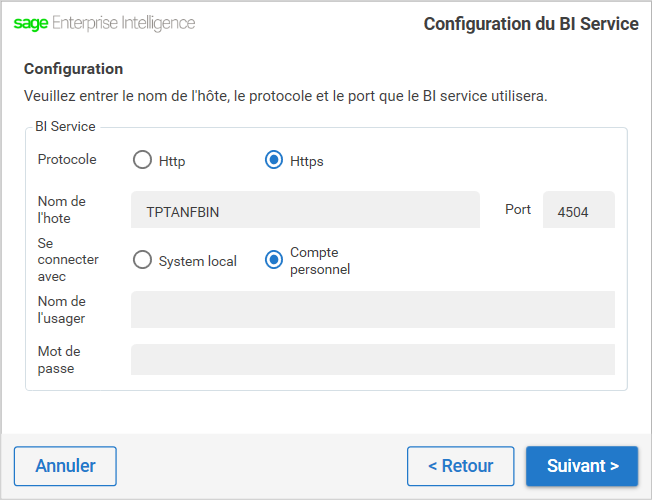The height and width of the screenshot is (500, 652).
Task: Choose the Https protocol option
Action: point(274,160)
